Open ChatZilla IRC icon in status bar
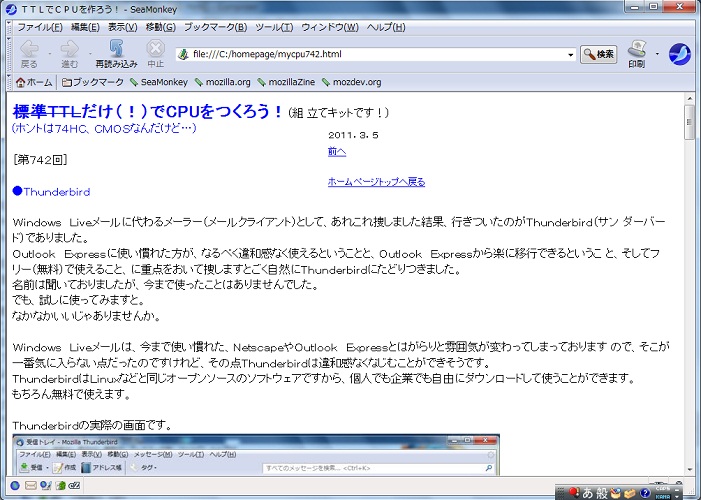Screen dimensions: 701x500 coord(74,485)
